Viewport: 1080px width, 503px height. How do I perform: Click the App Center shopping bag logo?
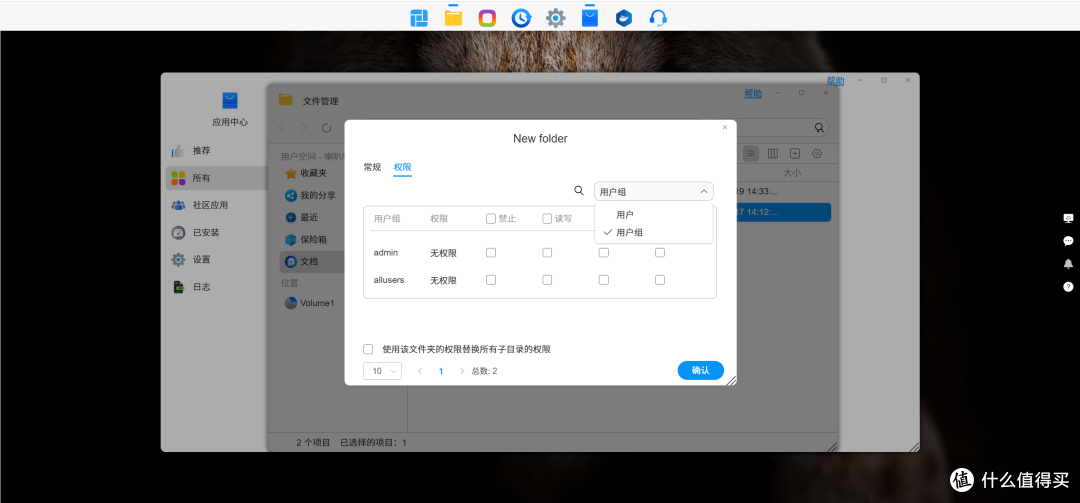coord(229,101)
